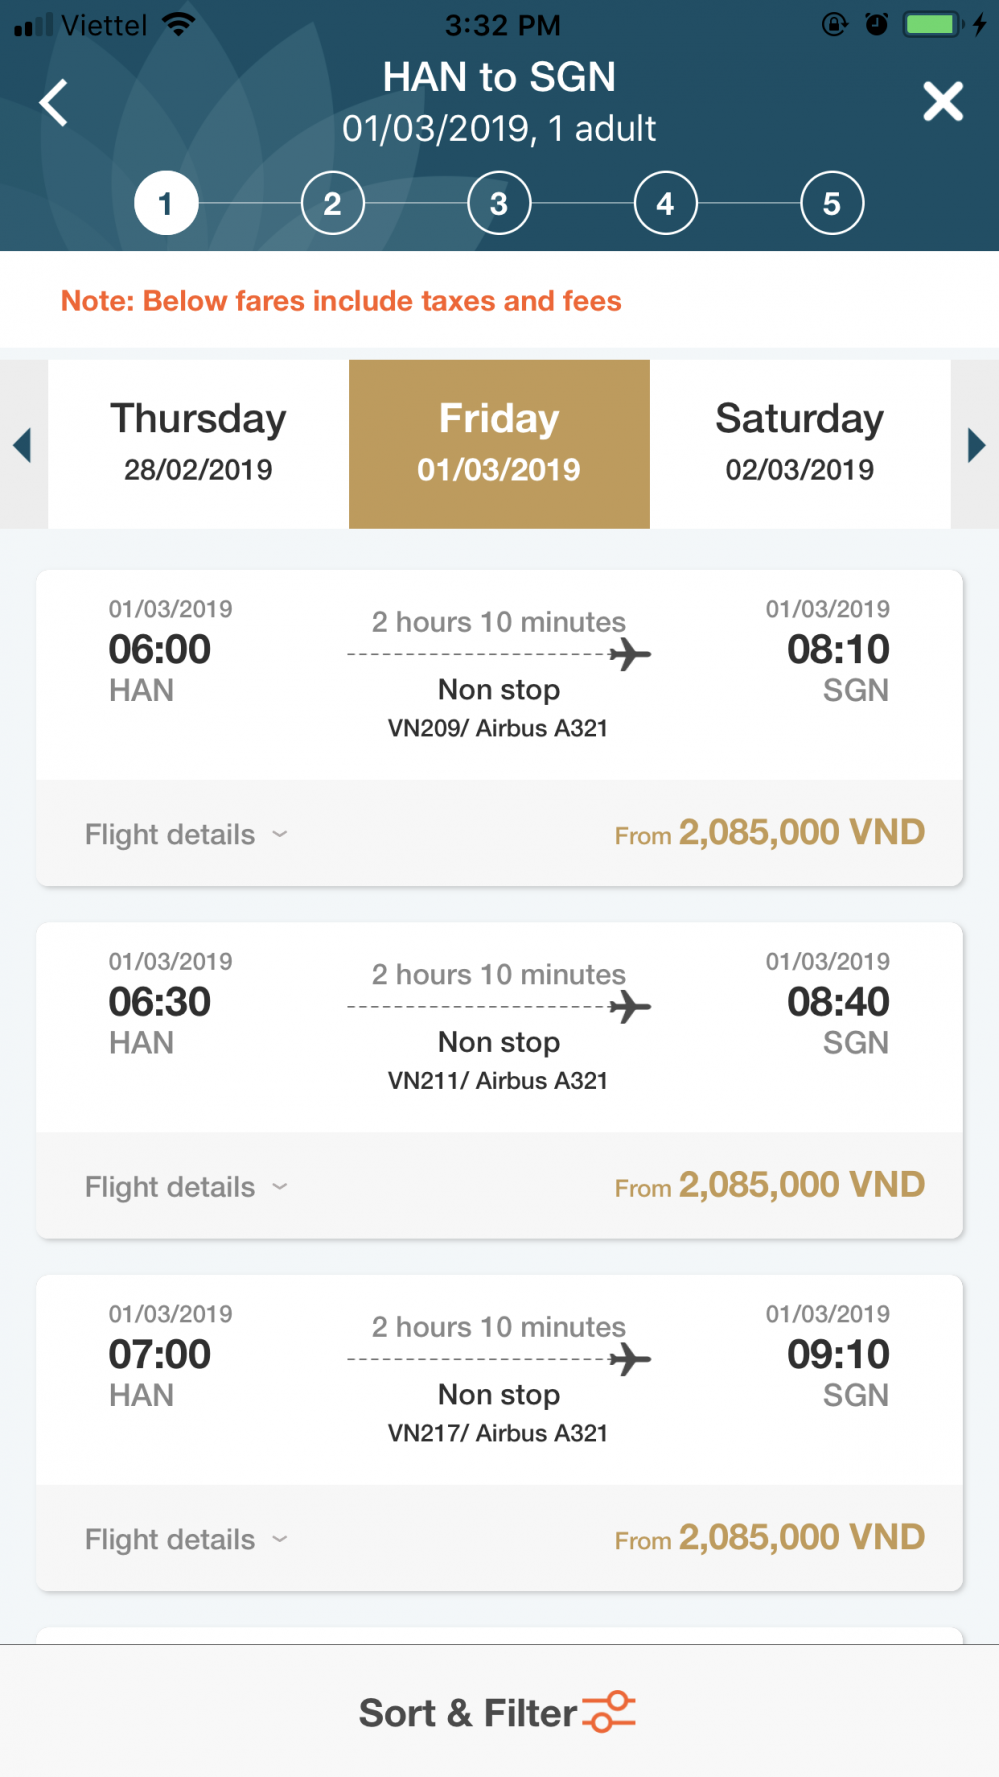999x1777 pixels.
Task: Open the Sort & Filter sliders icon
Action: pyautogui.click(x=609, y=1711)
